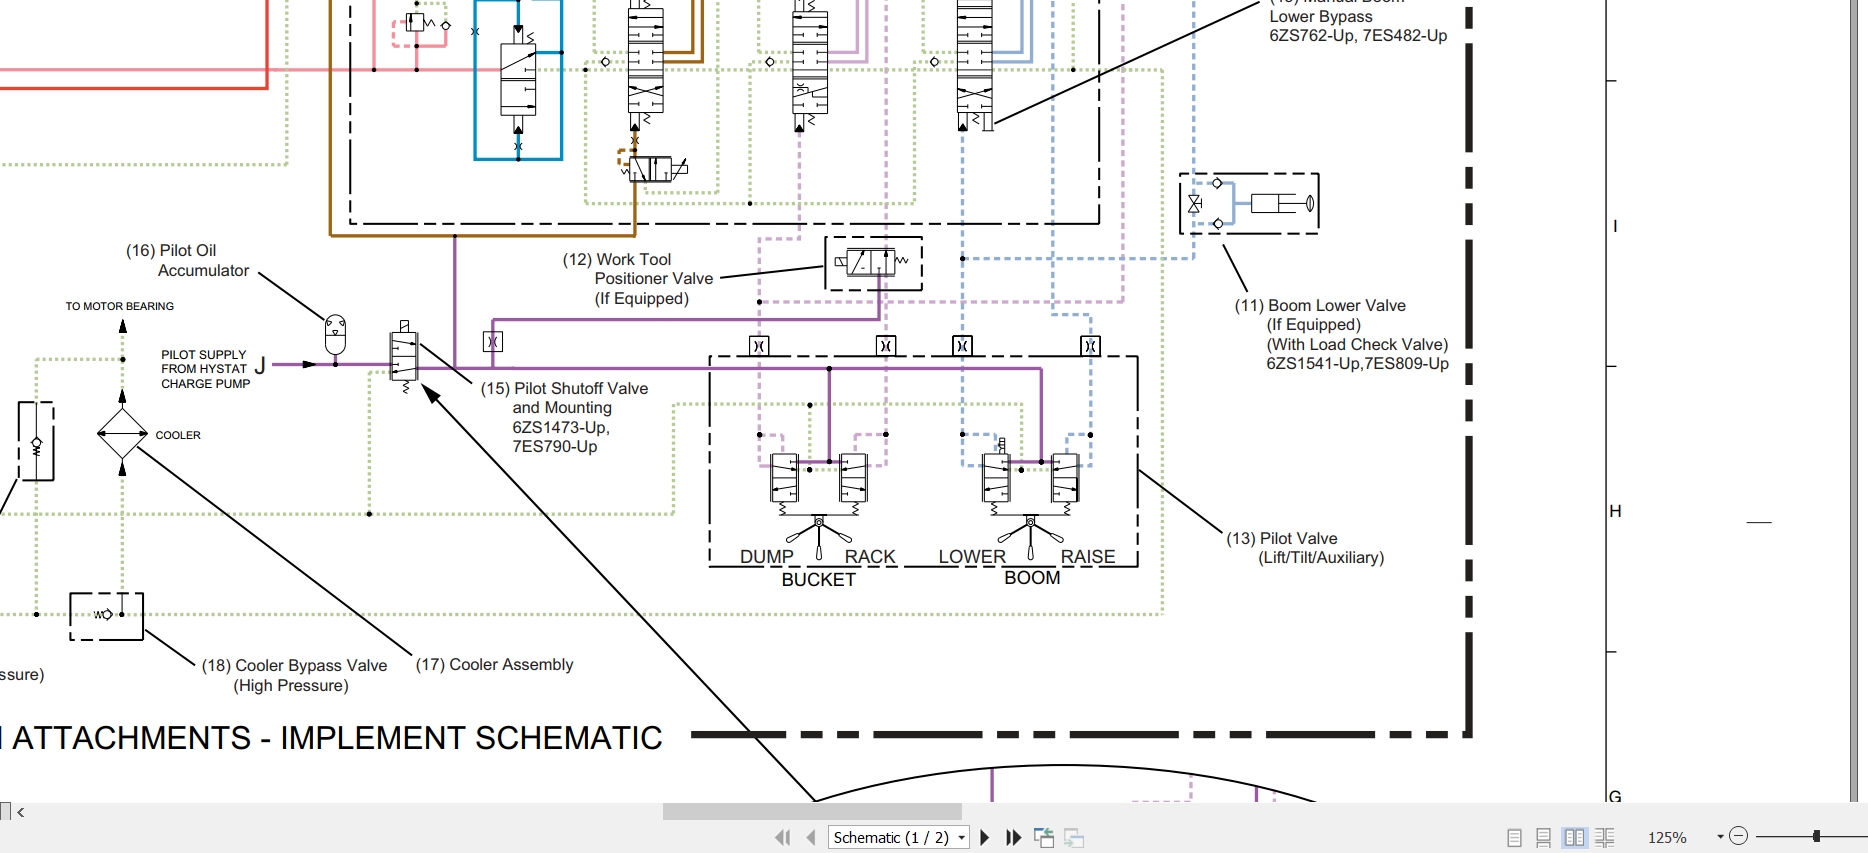Click the zoom slider handle

[1816, 836]
